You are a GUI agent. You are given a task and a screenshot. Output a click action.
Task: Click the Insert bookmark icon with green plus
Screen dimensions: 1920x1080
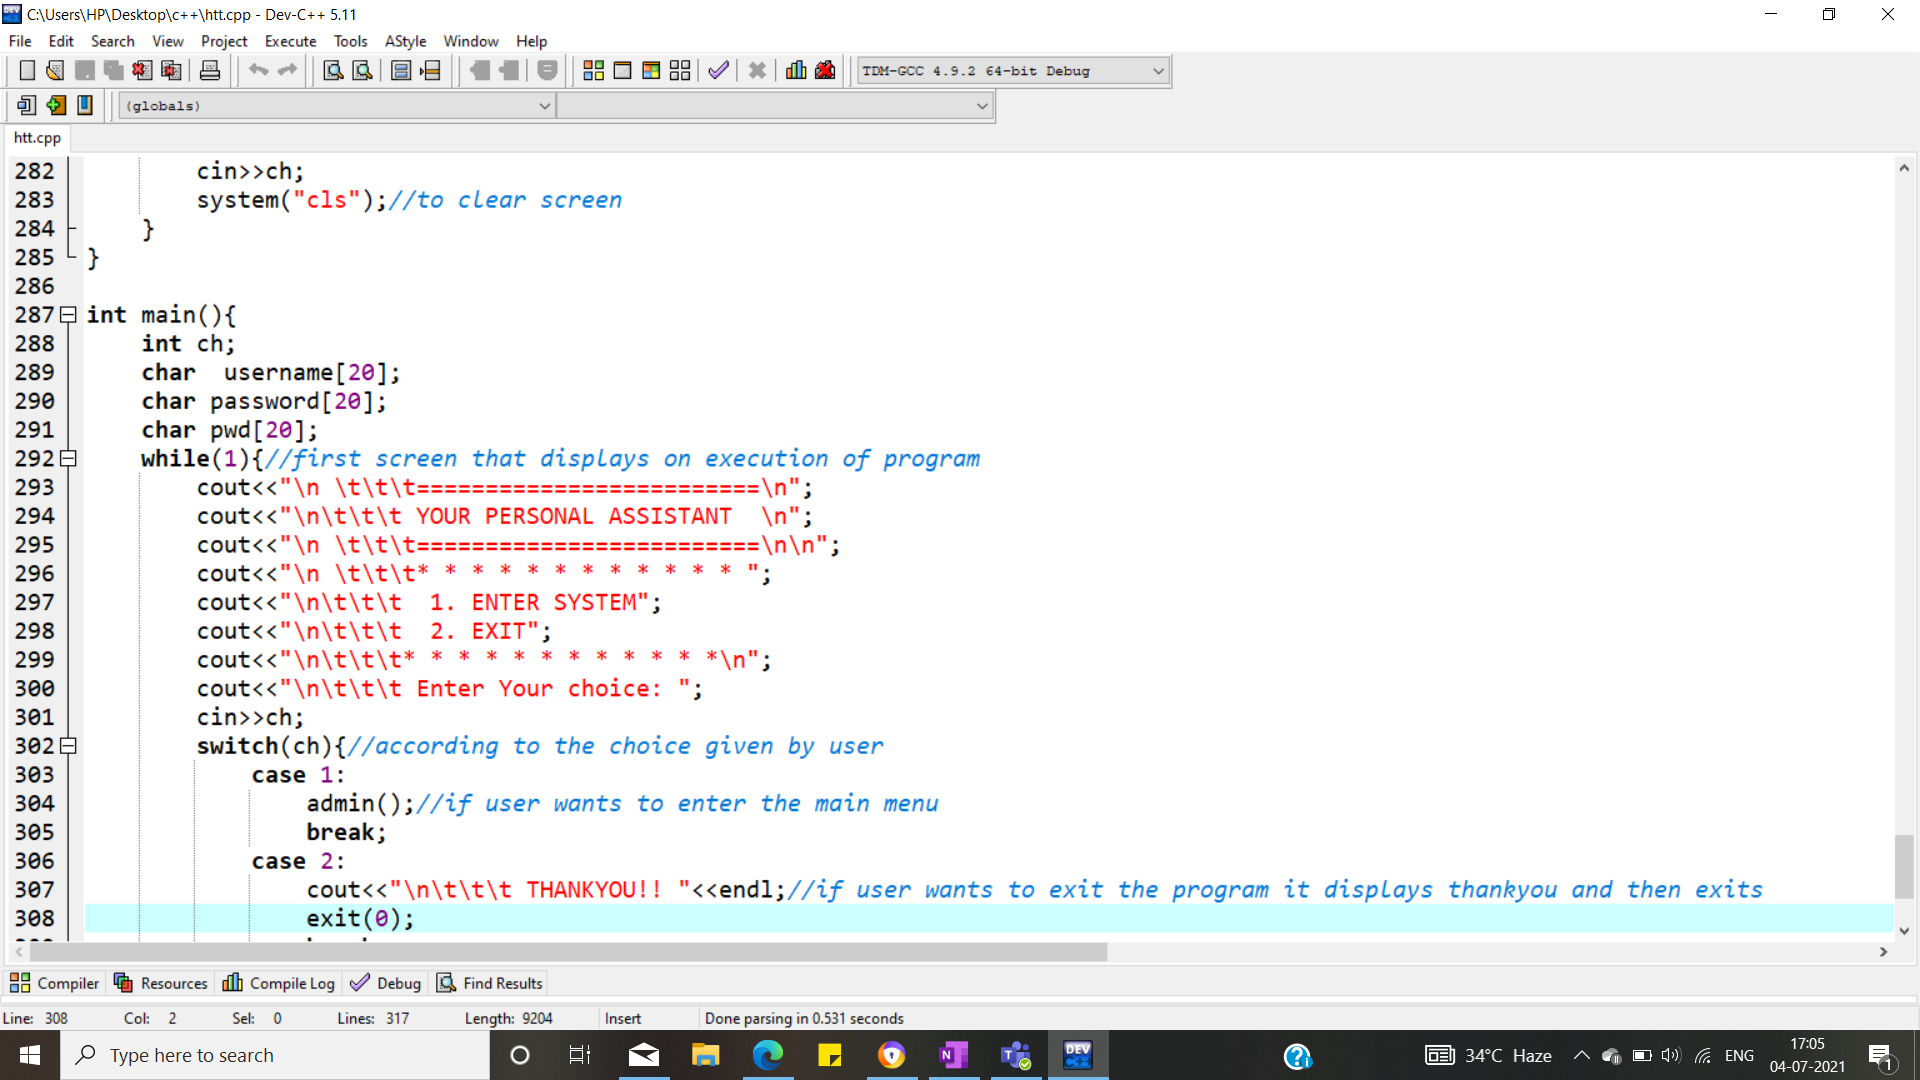56,105
